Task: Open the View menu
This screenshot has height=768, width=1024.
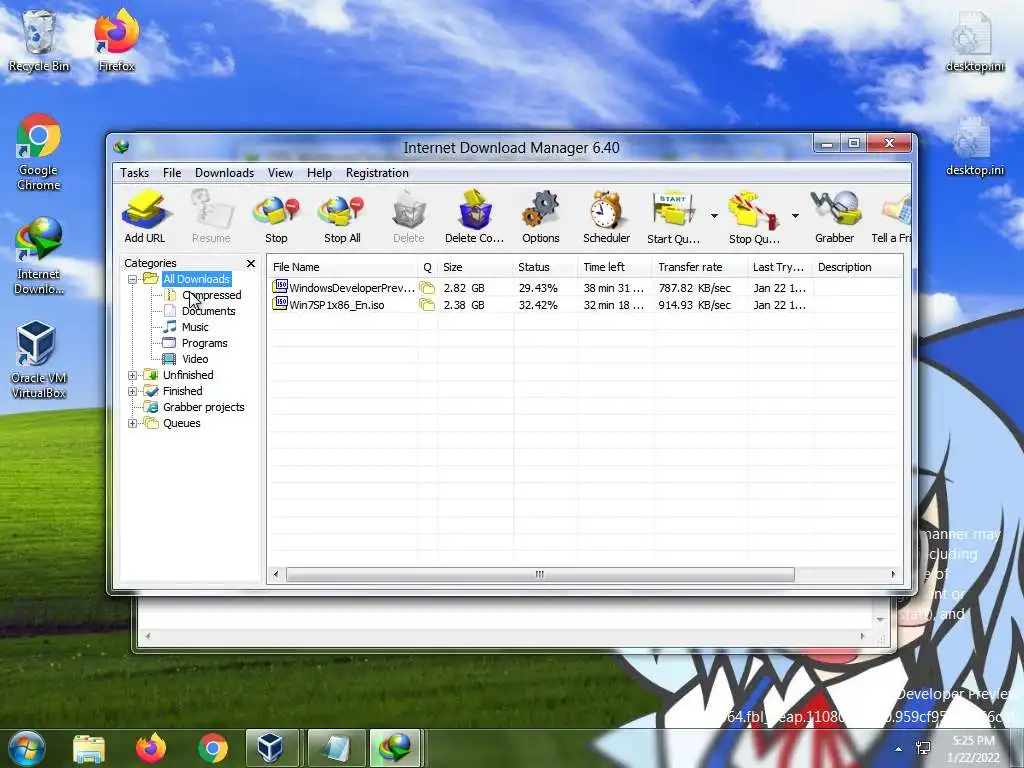Action: click(280, 173)
